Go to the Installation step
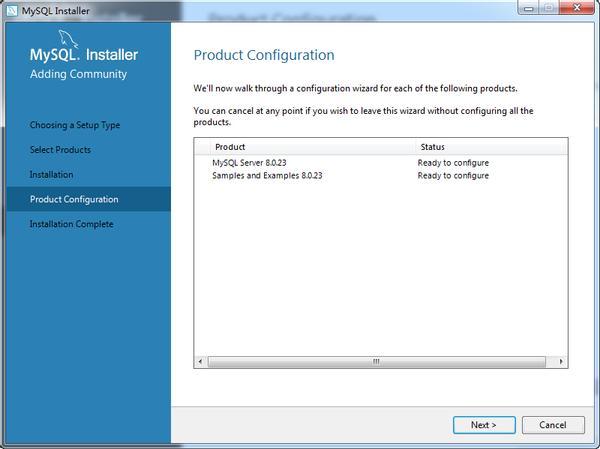Screen dimensions: 600x449 coord(51,175)
